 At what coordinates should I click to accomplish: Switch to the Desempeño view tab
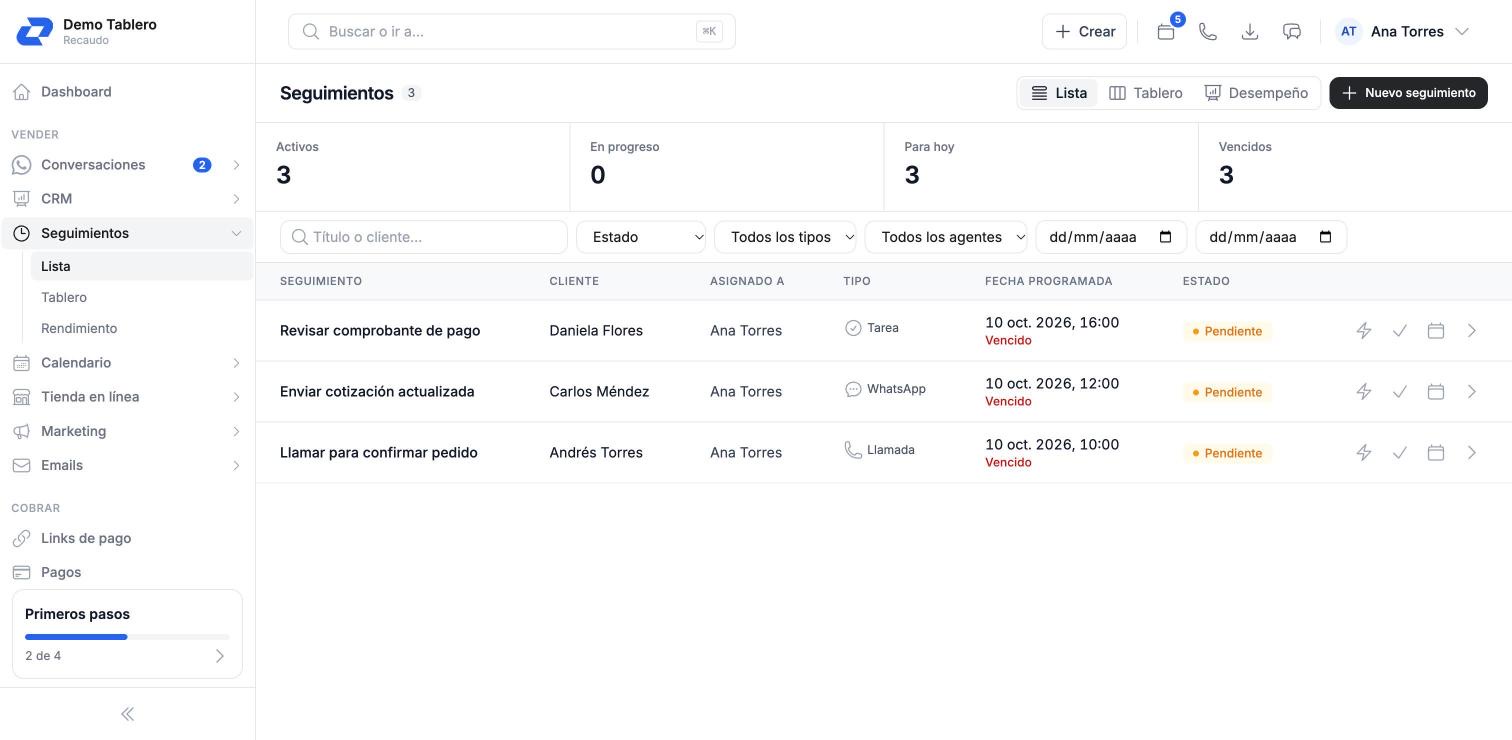(1256, 93)
